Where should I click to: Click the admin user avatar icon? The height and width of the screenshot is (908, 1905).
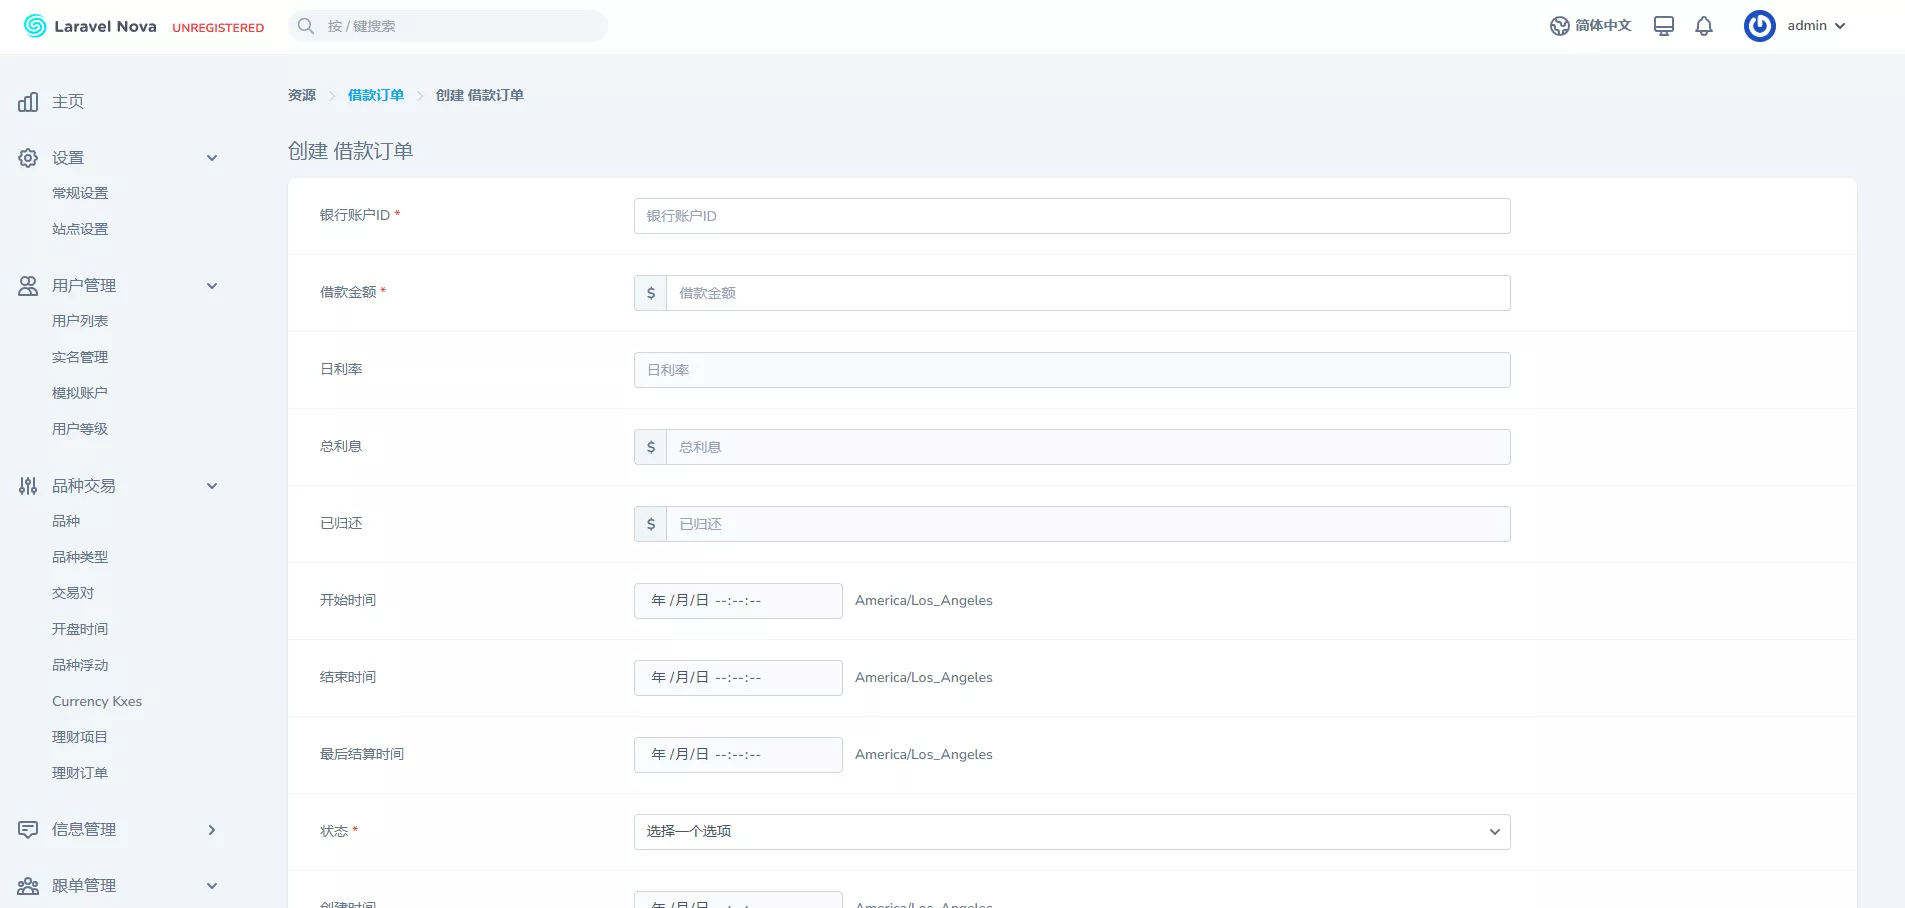1759,26
